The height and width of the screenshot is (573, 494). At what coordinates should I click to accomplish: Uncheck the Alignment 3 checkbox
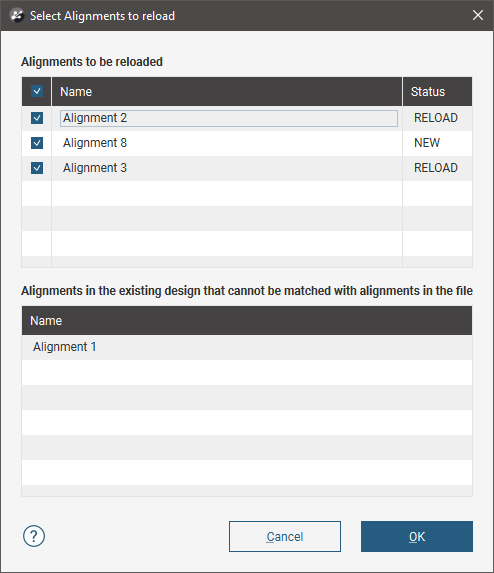coord(37,168)
